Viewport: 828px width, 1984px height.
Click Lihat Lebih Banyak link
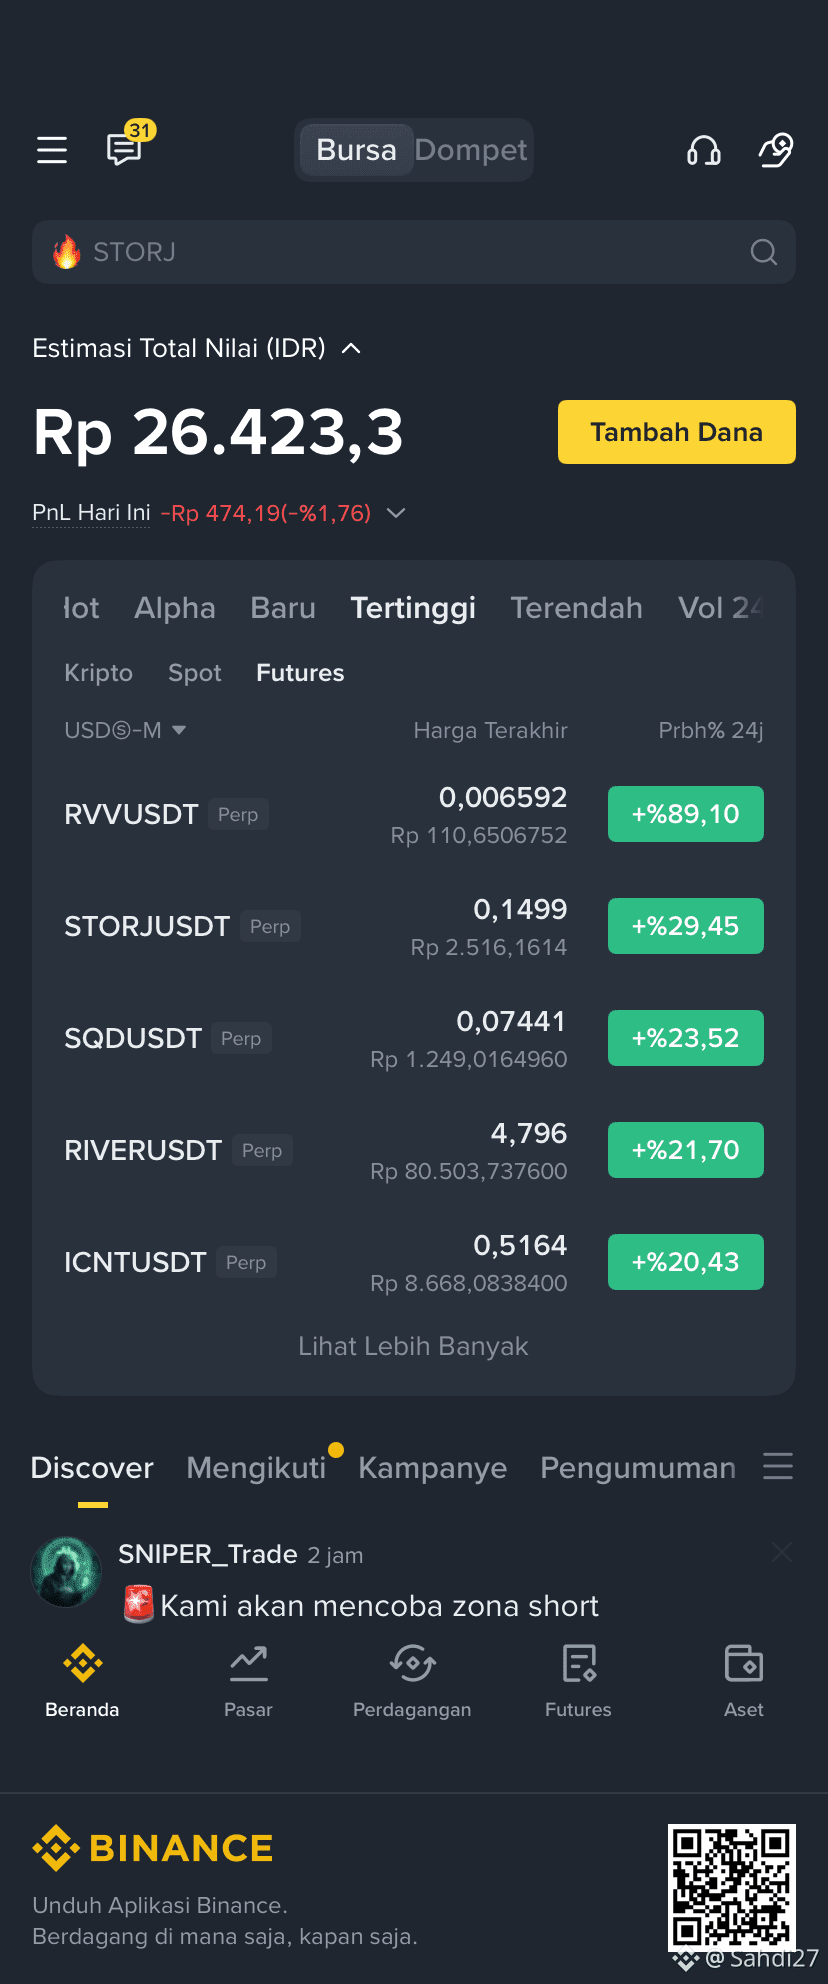click(413, 1346)
